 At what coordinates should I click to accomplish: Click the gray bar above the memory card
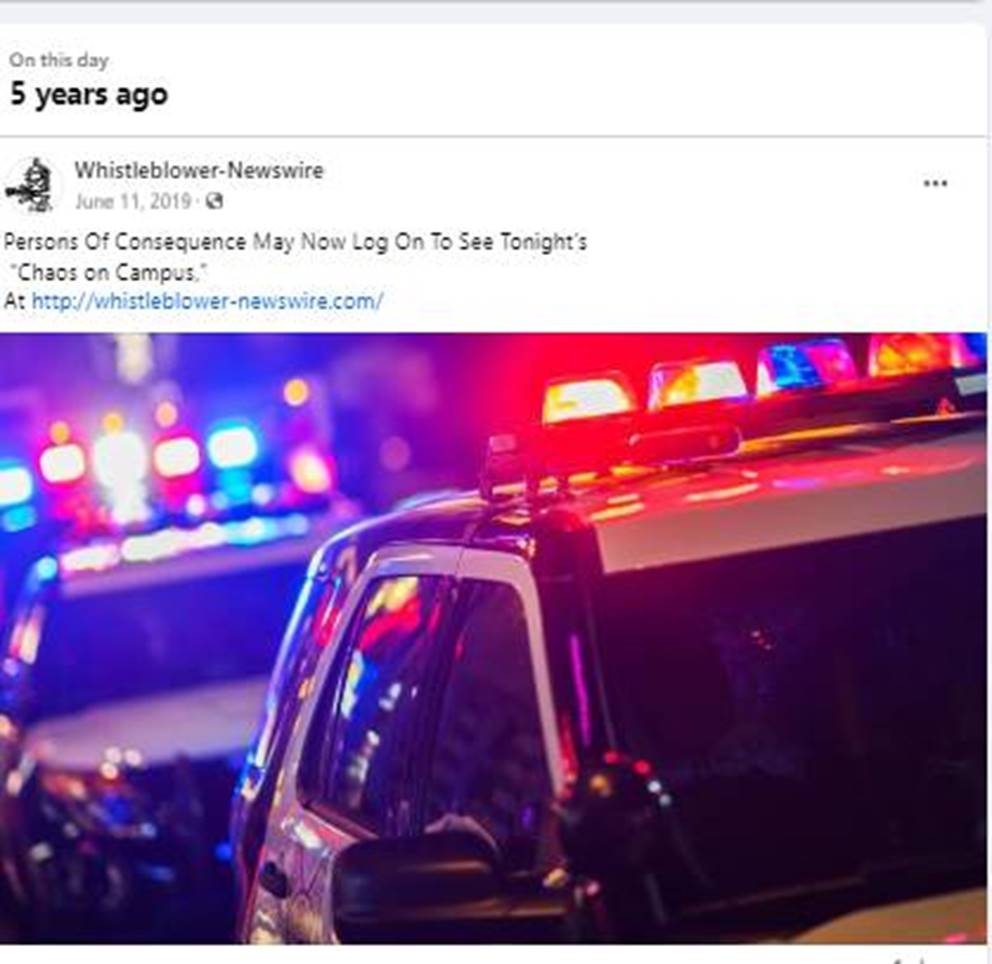point(496,11)
